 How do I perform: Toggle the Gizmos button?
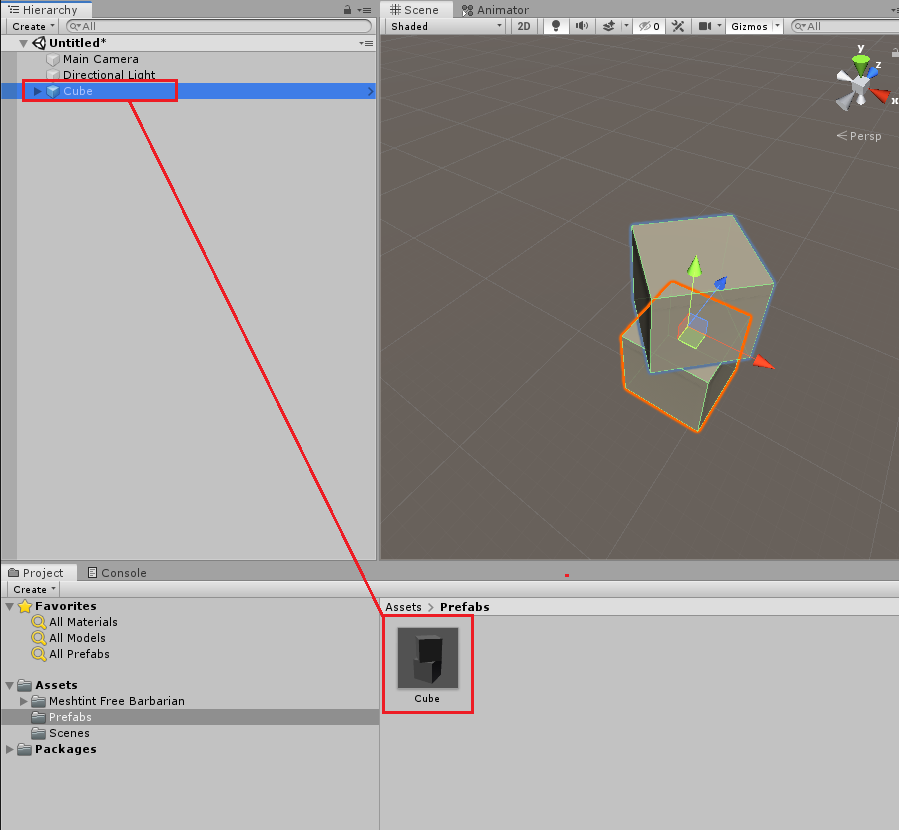[x=749, y=26]
